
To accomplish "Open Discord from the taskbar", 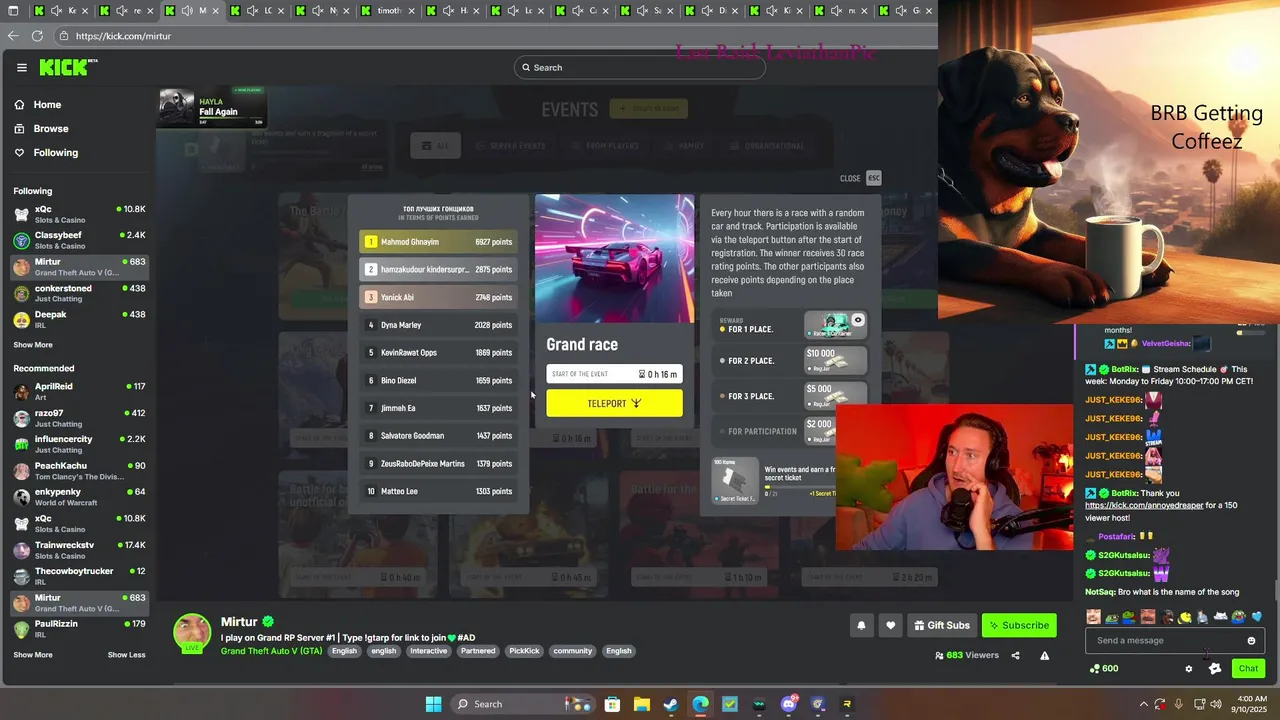I will 789,704.
